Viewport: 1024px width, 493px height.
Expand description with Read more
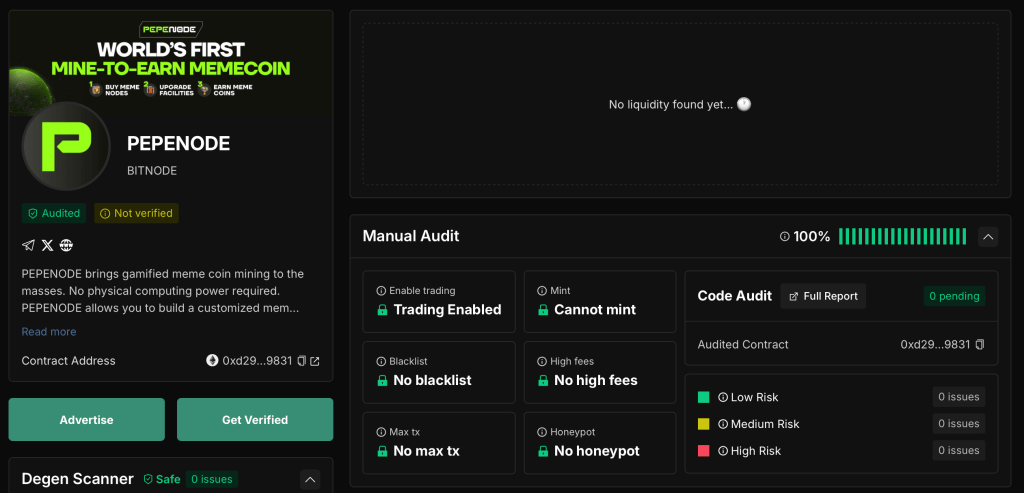click(x=49, y=332)
